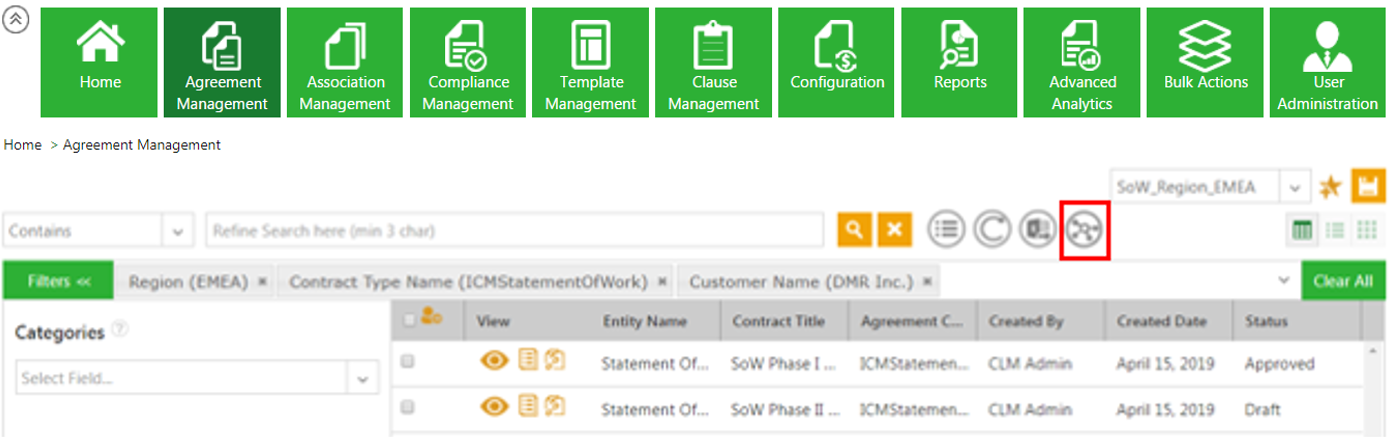Mark the saved search as favorite star

(1329, 187)
